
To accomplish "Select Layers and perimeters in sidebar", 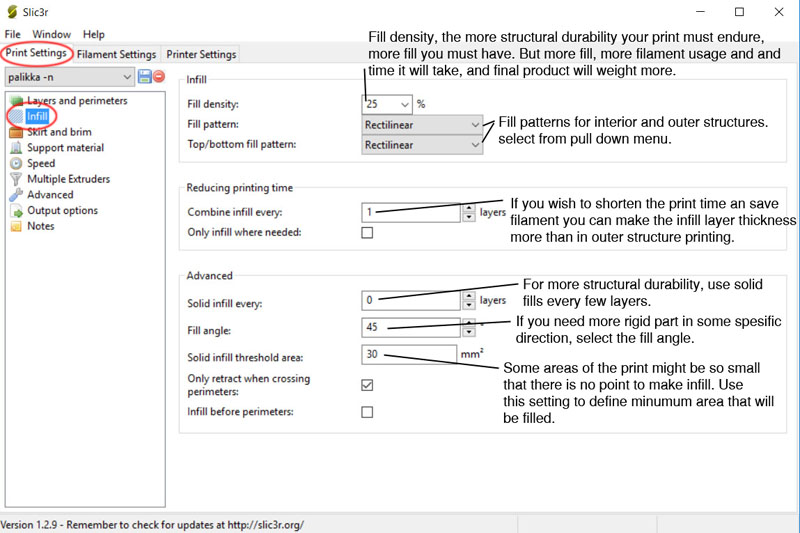I will [x=77, y=100].
